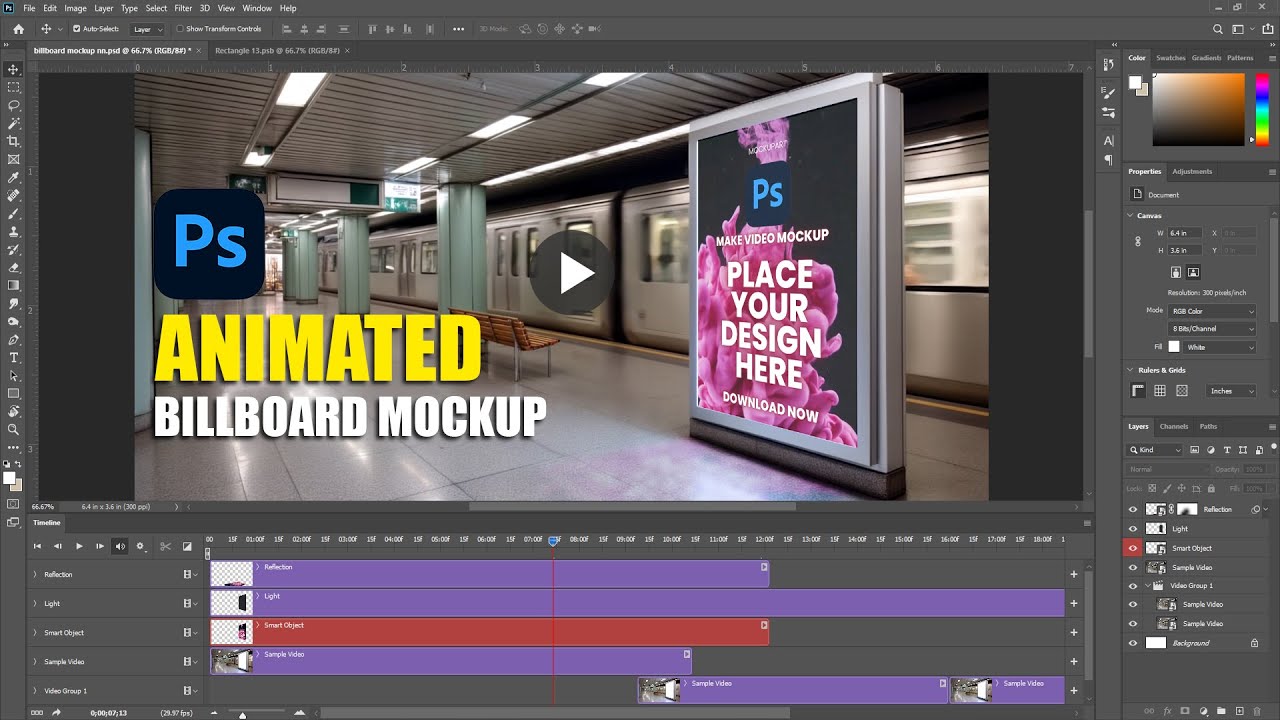The image size is (1280, 720).
Task: Adjust the timeline zoom slider
Action: [242, 714]
